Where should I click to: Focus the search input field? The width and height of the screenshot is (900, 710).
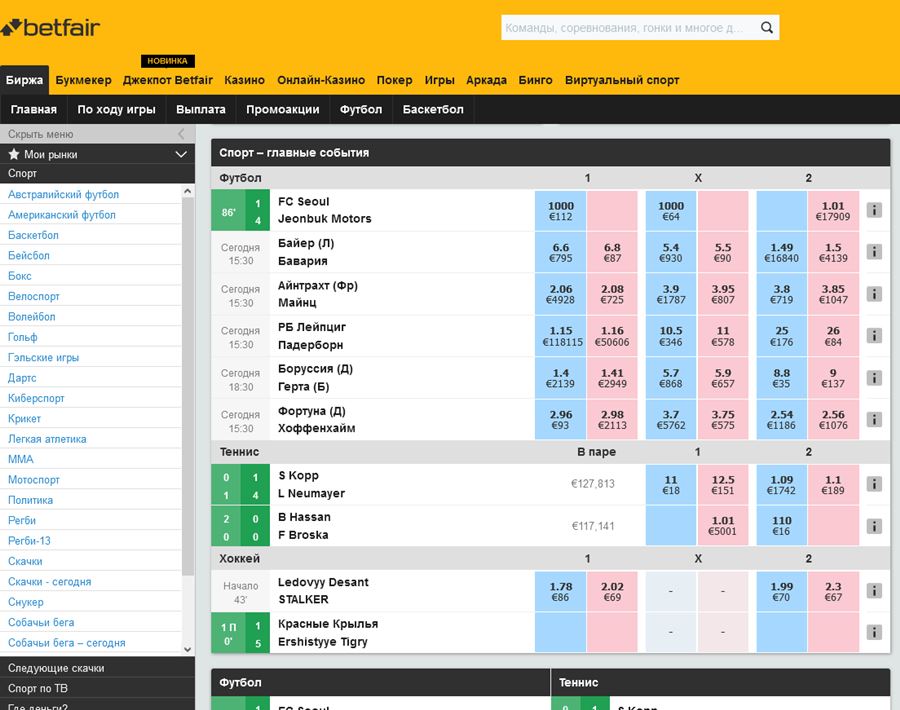629,28
